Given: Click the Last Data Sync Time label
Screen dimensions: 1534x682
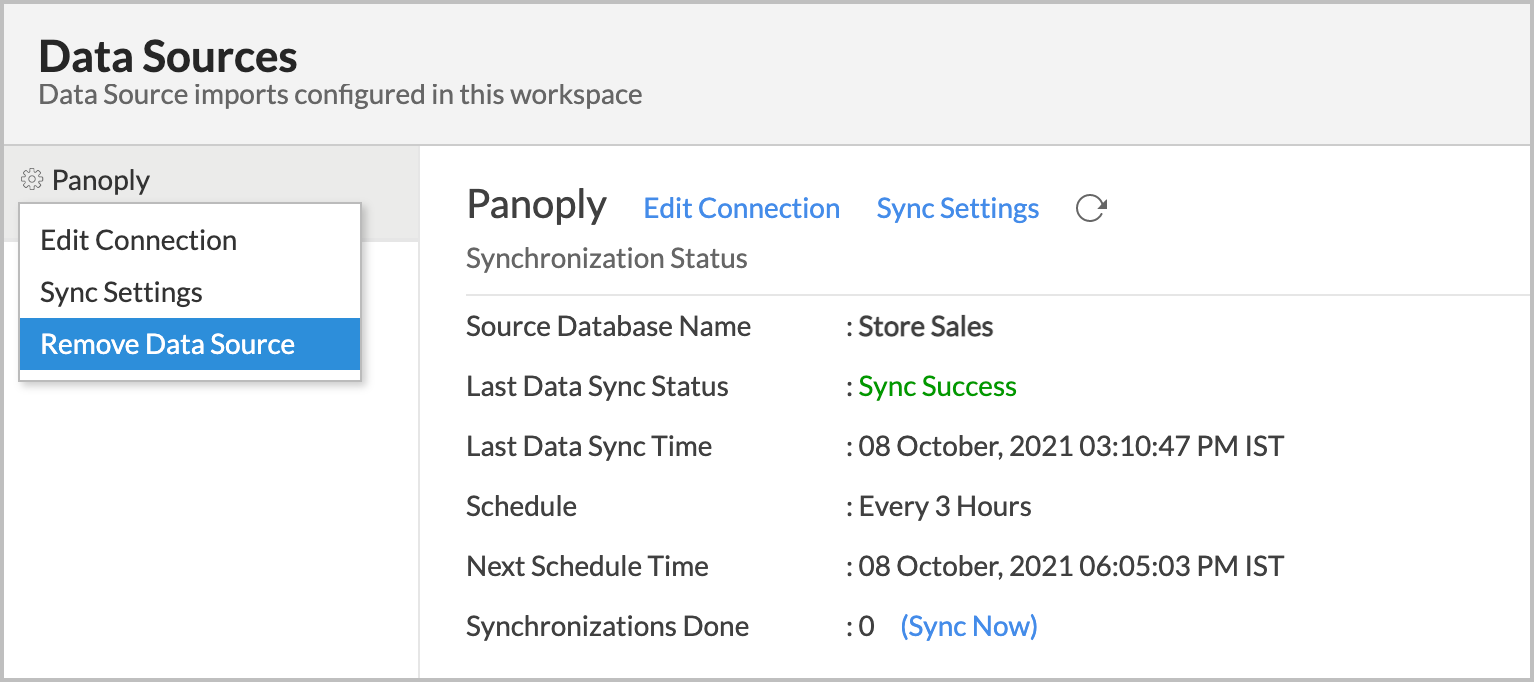Looking at the screenshot, I should point(590,446).
